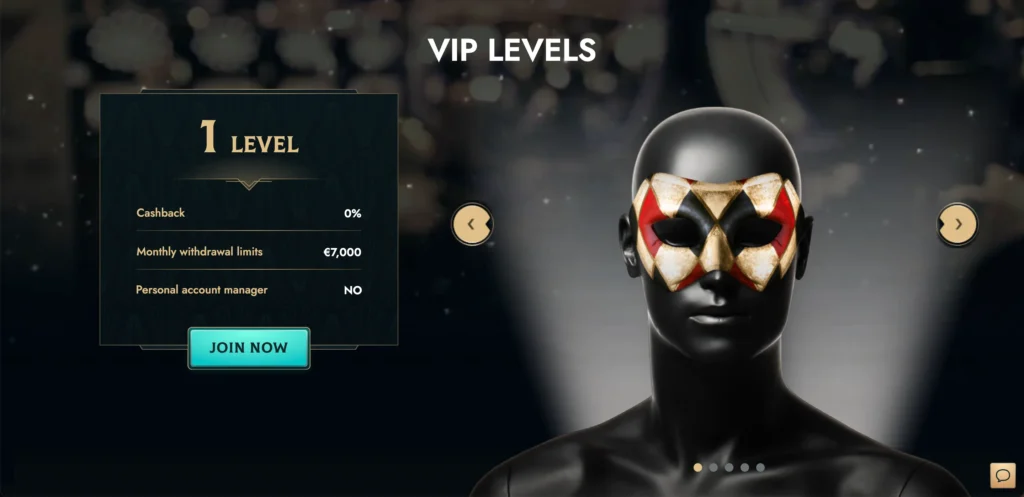Click the Cashback label
The width and height of the screenshot is (1024, 497).
point(161,213)
